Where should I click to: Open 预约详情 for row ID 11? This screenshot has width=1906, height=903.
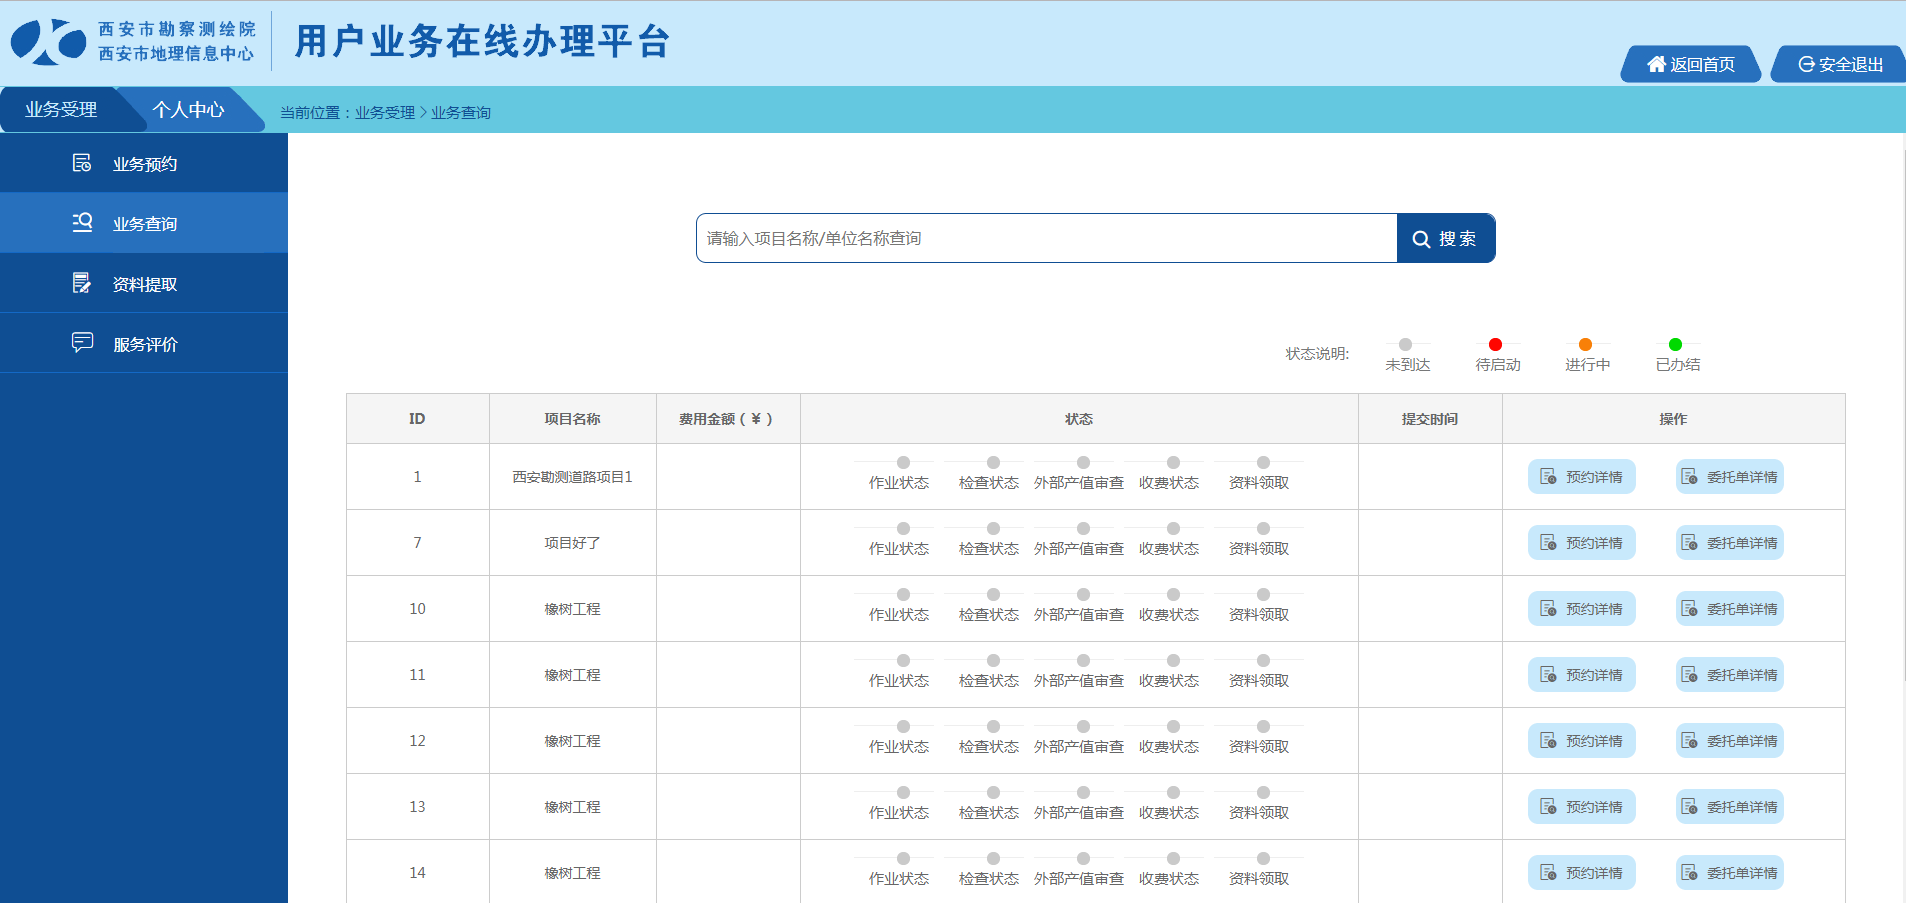[1581, 675]
